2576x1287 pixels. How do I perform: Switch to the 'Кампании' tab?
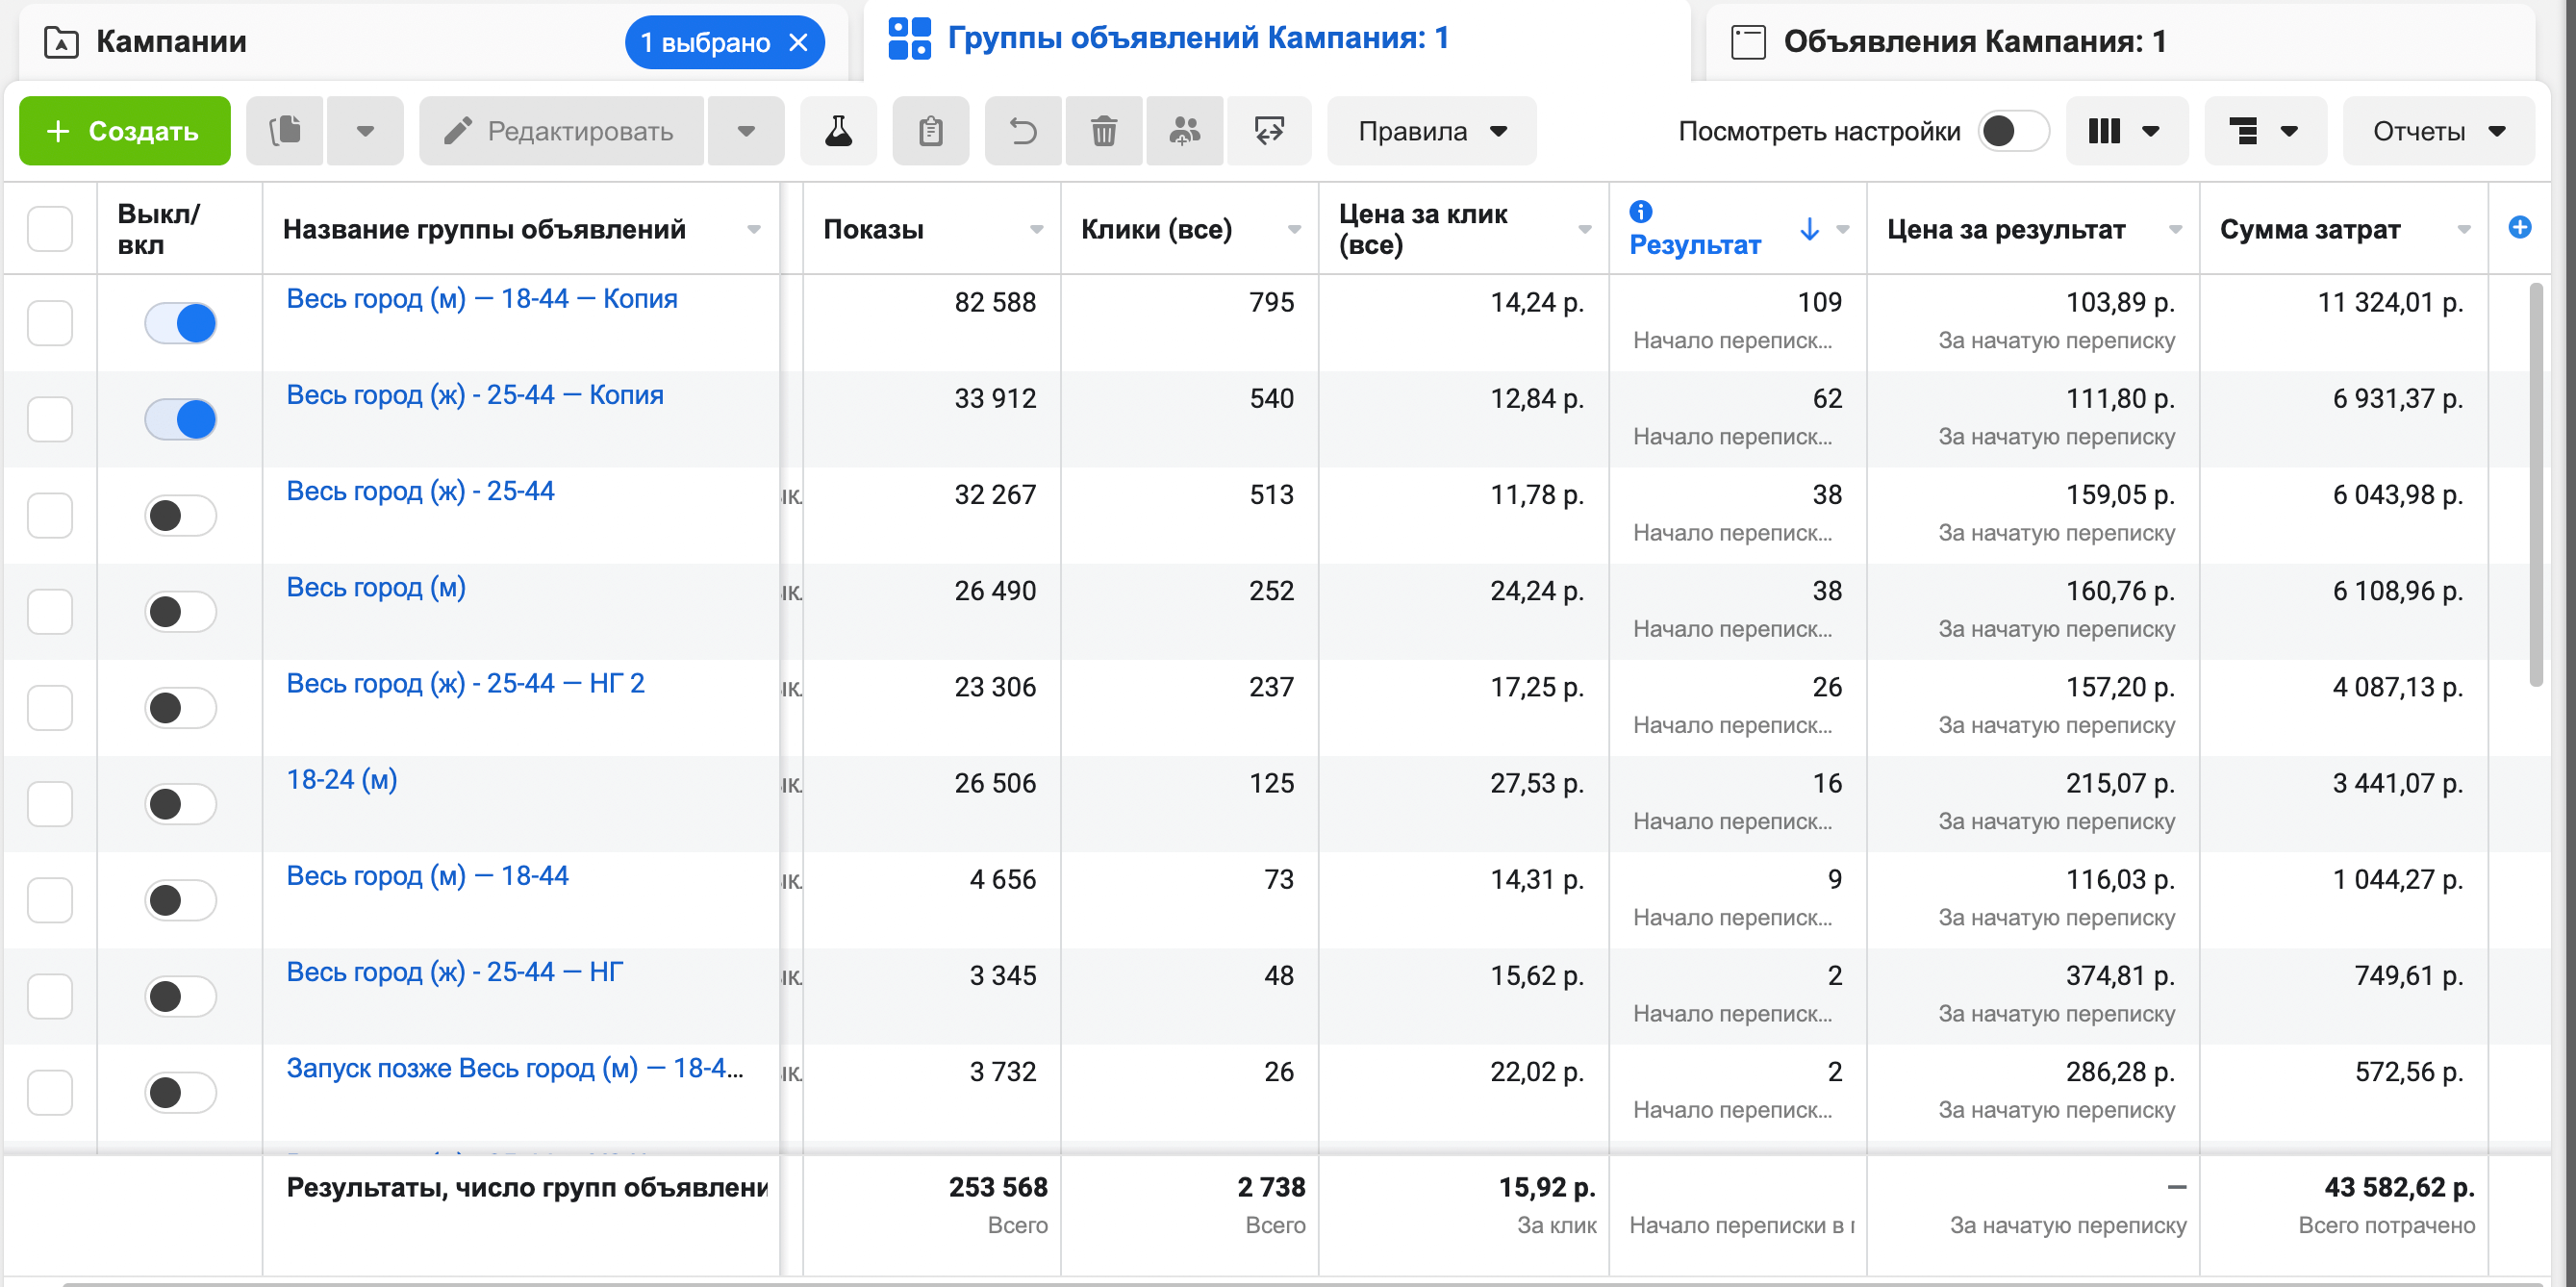pos(172,42)
